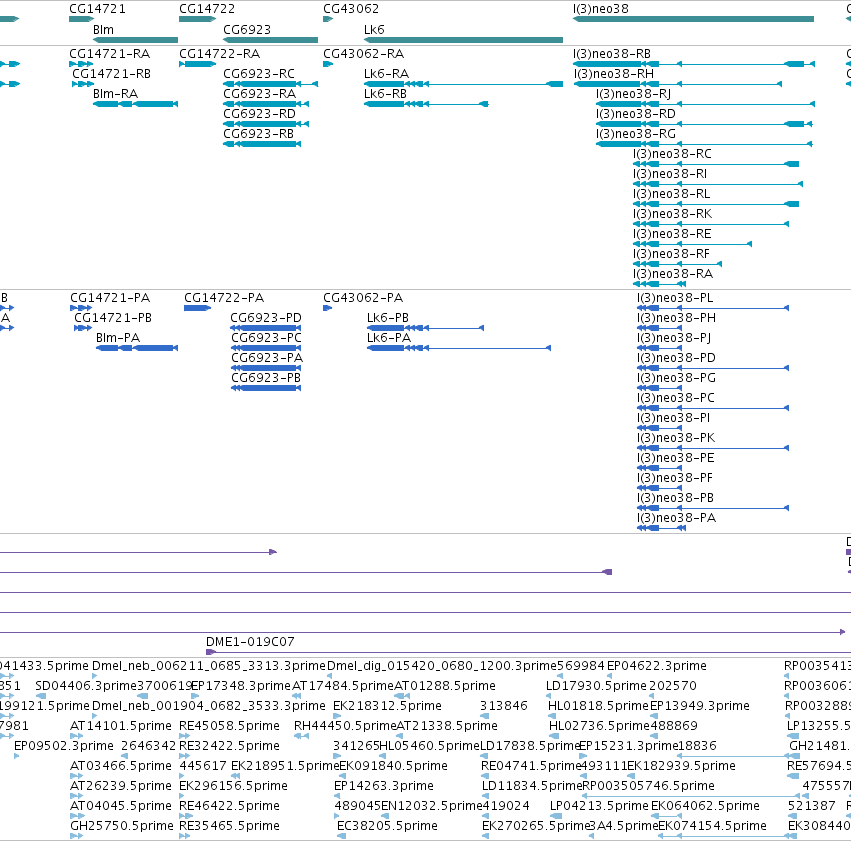Click EST EP14263.3prime
The image size is (851, 841).
384,786
